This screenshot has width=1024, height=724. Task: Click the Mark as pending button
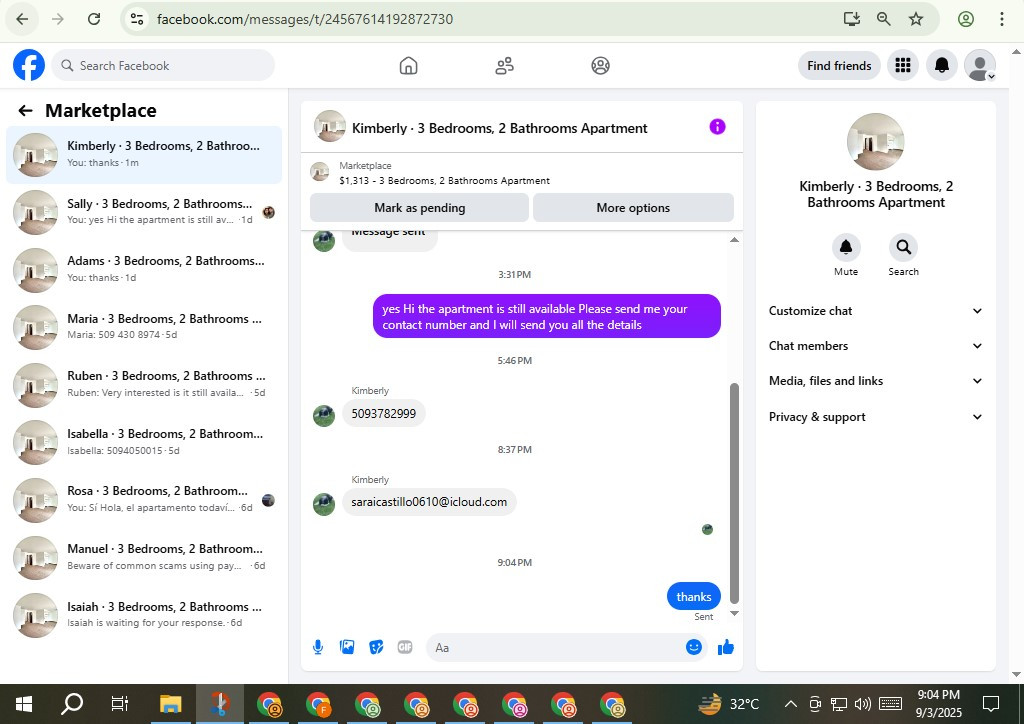coord(419,208)
